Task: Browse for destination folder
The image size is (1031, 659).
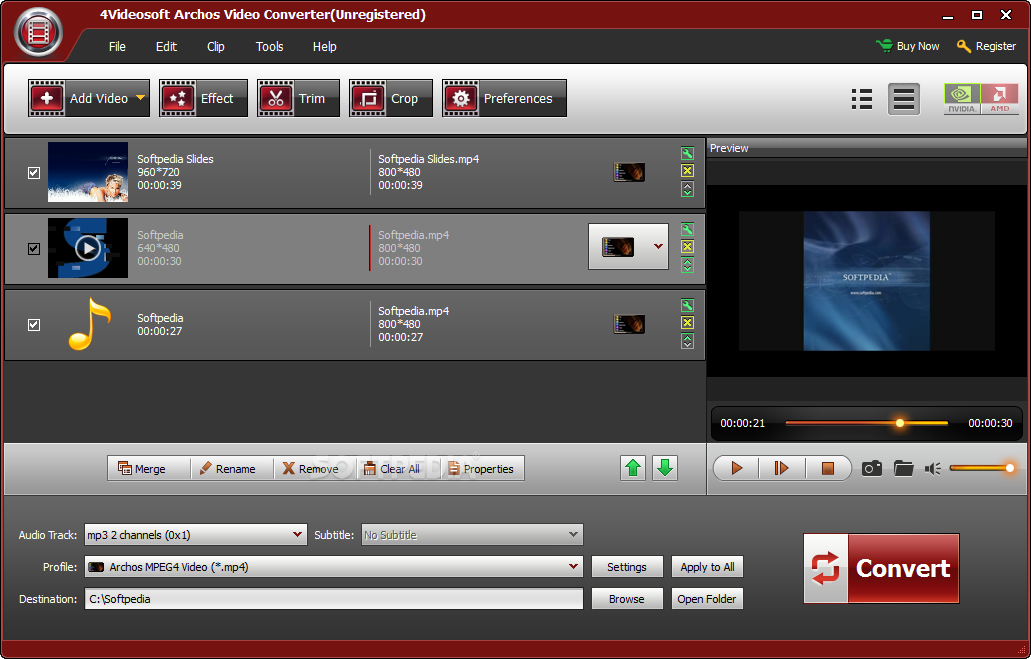Action: (x=627, y=598)
